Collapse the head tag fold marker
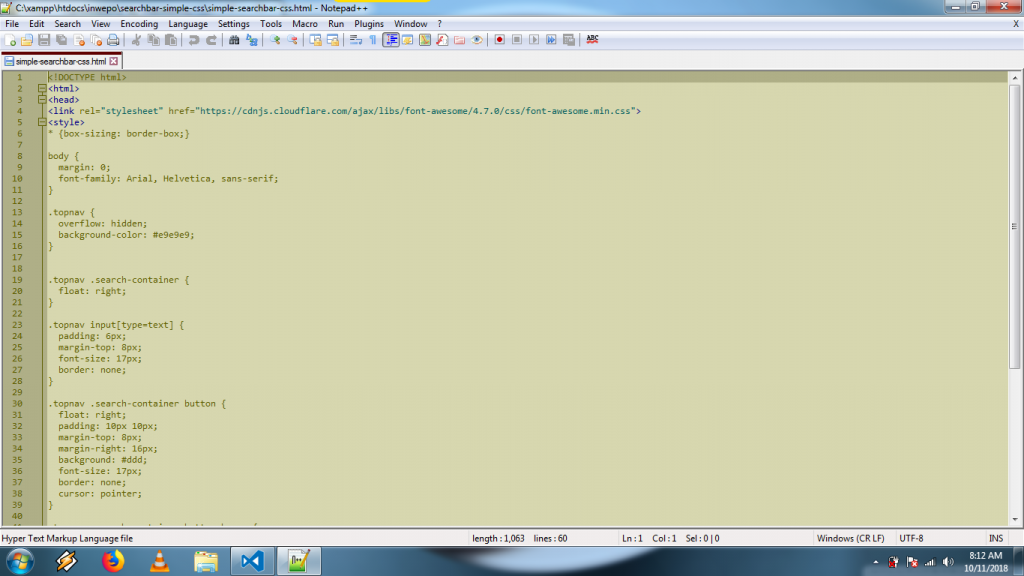Image resolution: width=1024 pixels, height=576 pixels. click(x=42, y=99)
